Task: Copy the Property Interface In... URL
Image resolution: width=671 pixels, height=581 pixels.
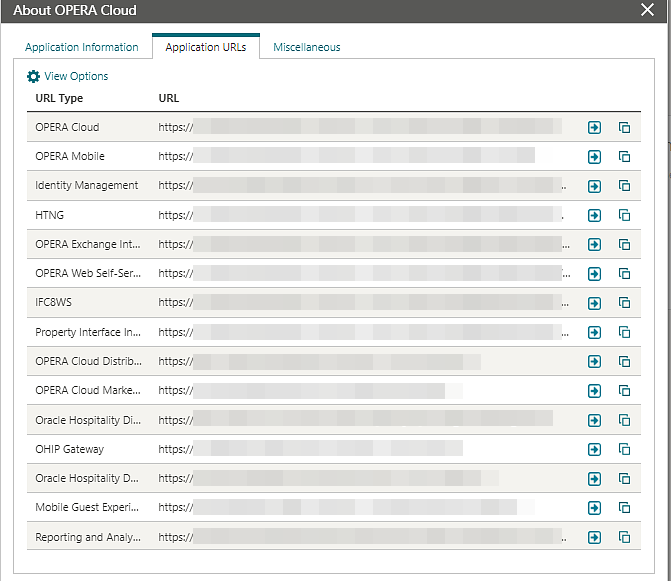Action: click(x=624, y=332)
